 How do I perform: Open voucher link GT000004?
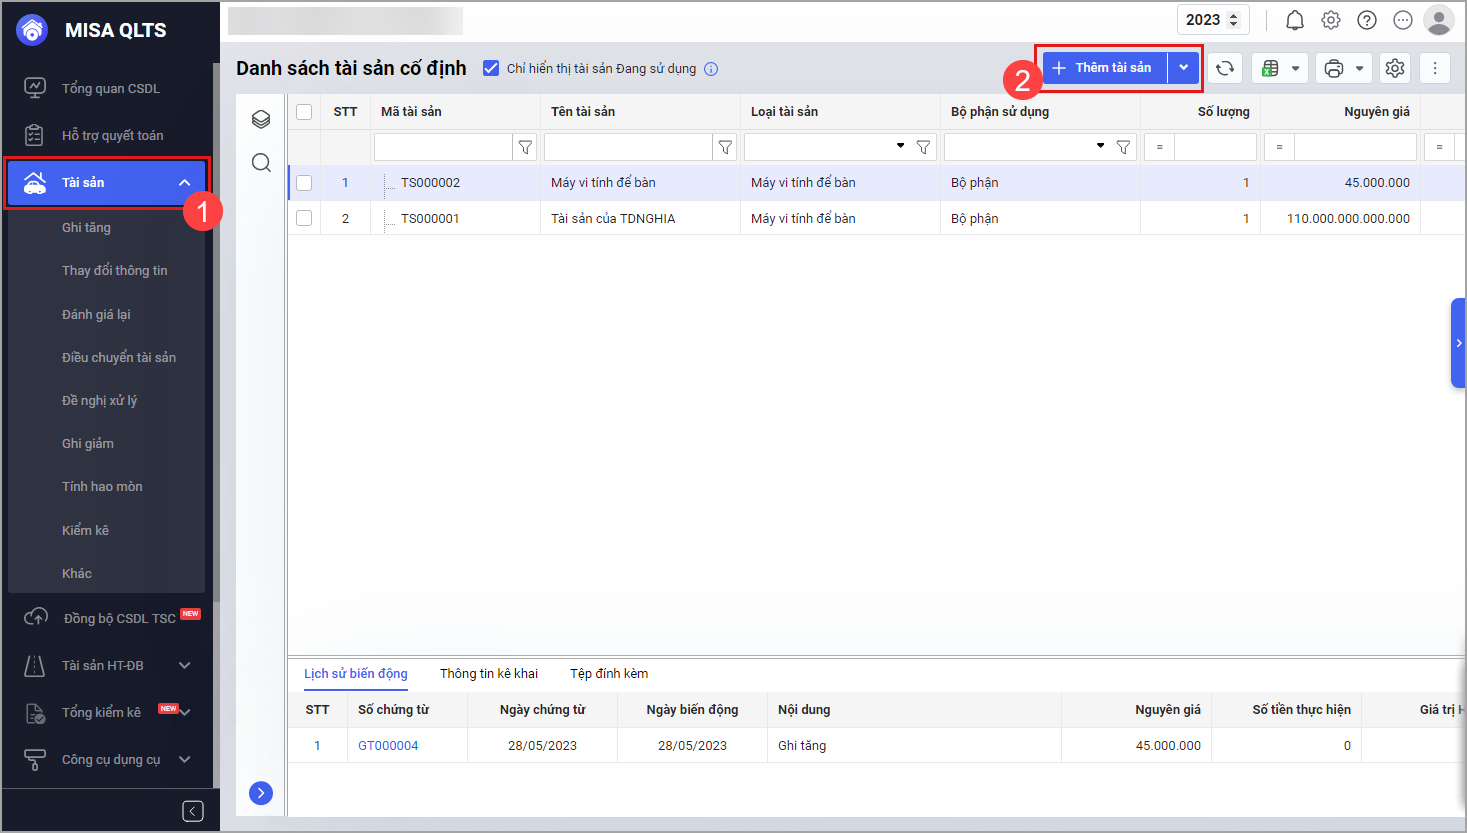(388, 745)
